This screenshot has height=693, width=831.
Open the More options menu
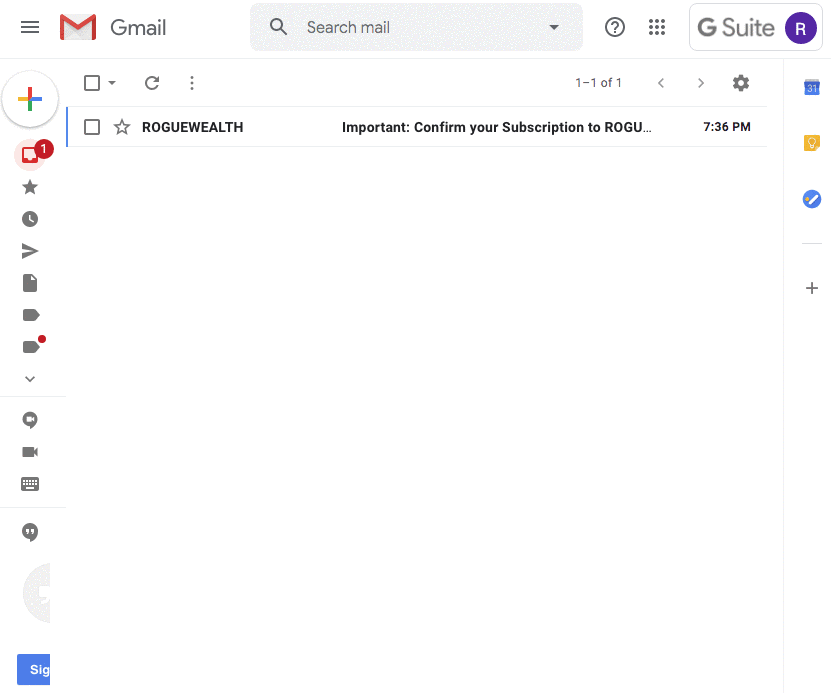pos(192,83)
